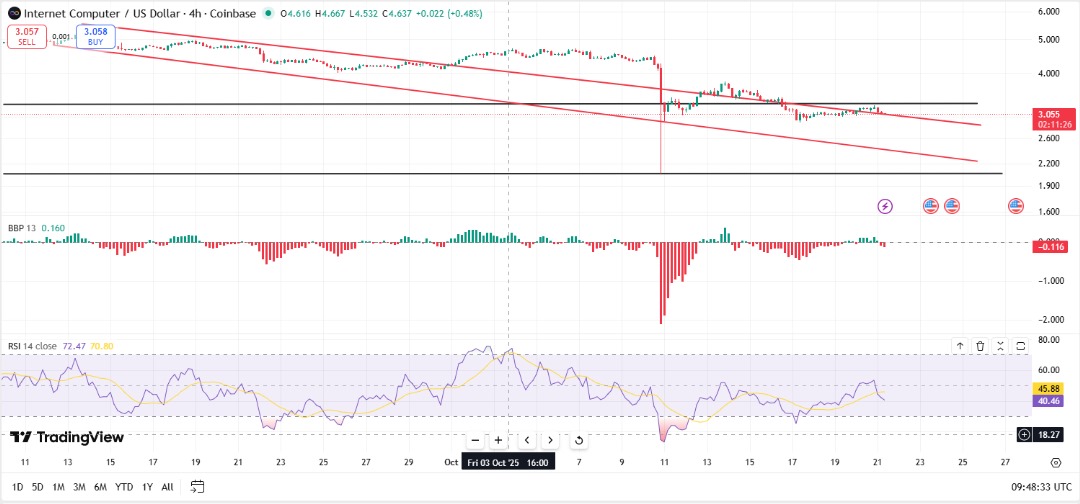Click the 2.200 price axis label
Viewport: 1080px width, 504px height.
[x=1048, y=163]
